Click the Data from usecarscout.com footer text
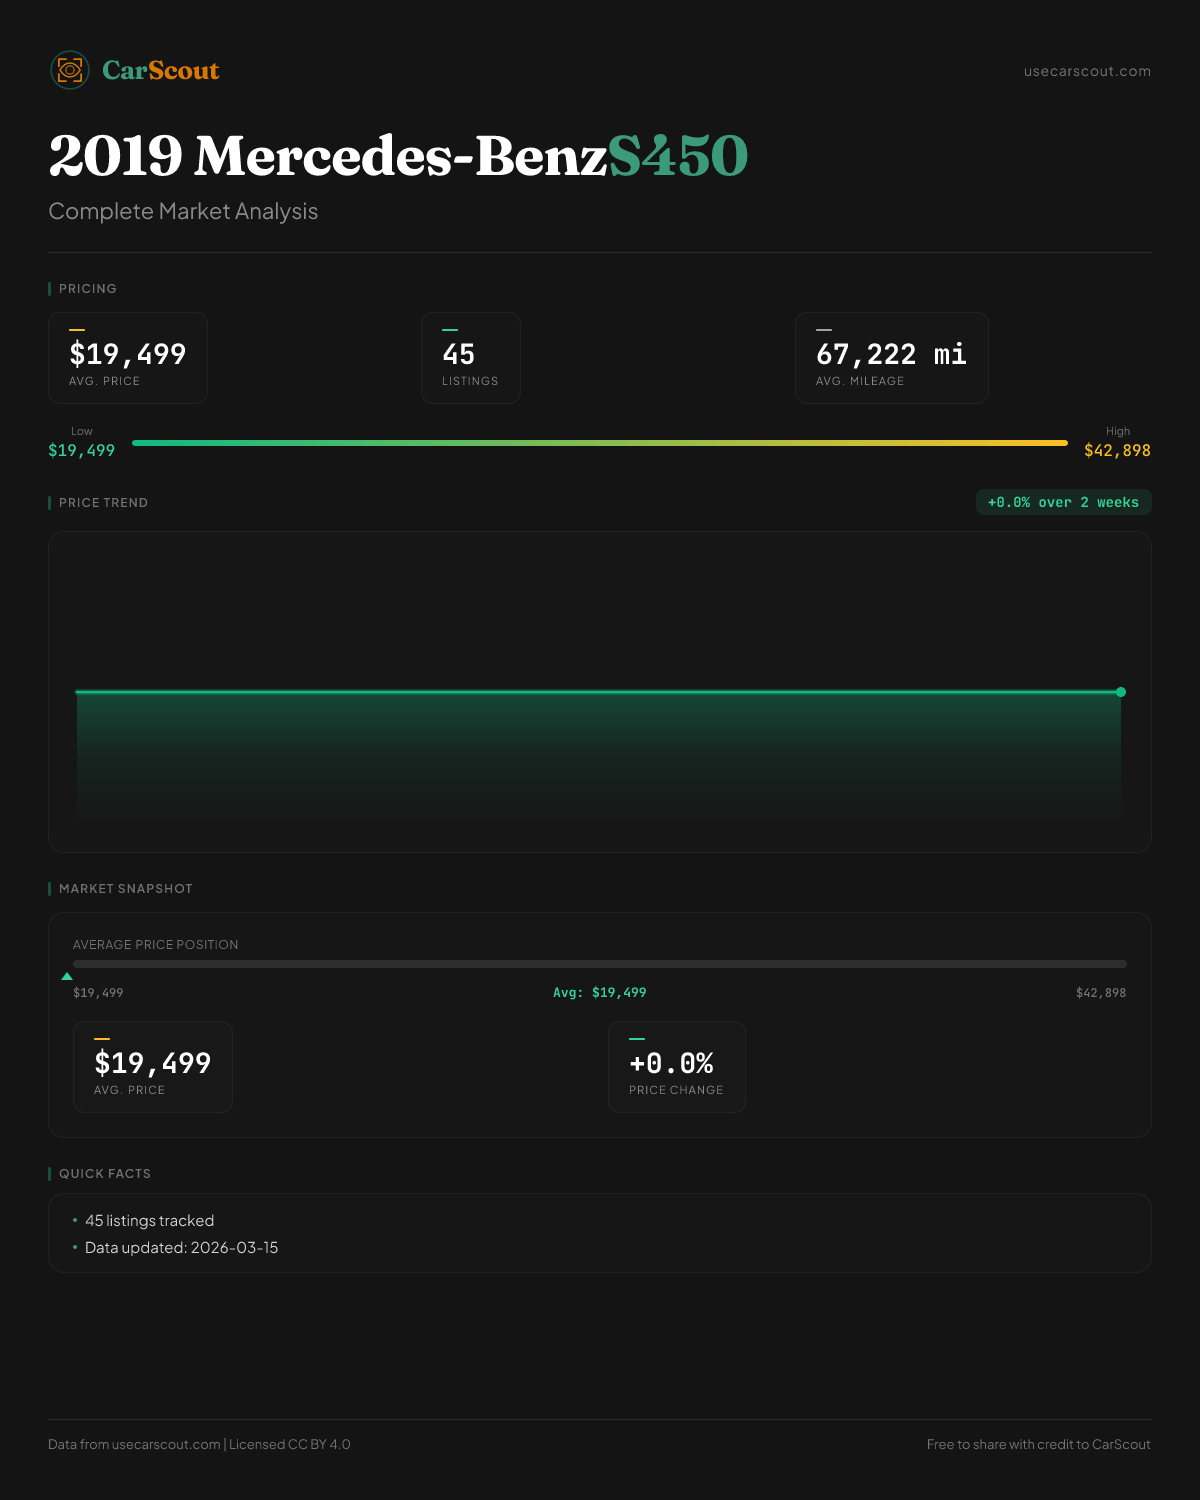The width and height of the screenshot is (1200, 1500). click(134, 1444)
